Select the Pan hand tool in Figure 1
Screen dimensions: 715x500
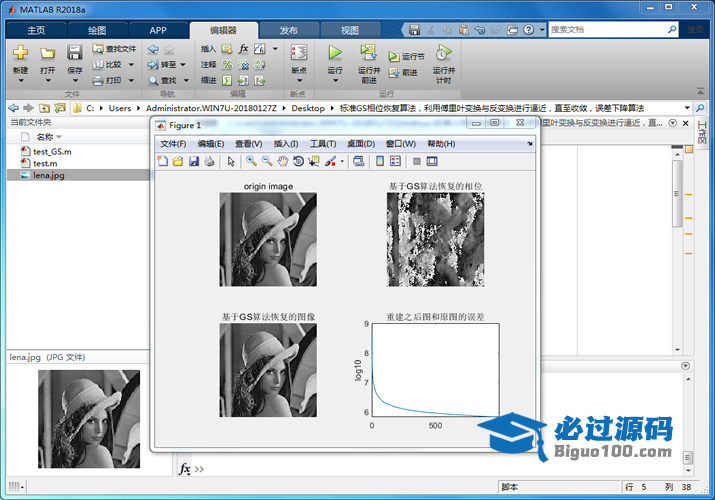point(283,161)
